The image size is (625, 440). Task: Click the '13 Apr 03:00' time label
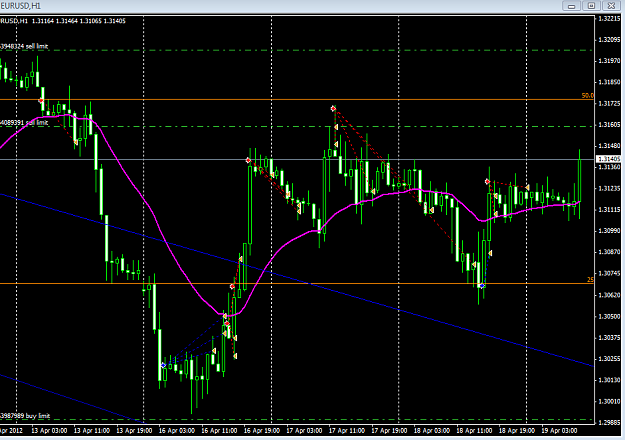tap(49, 430)
